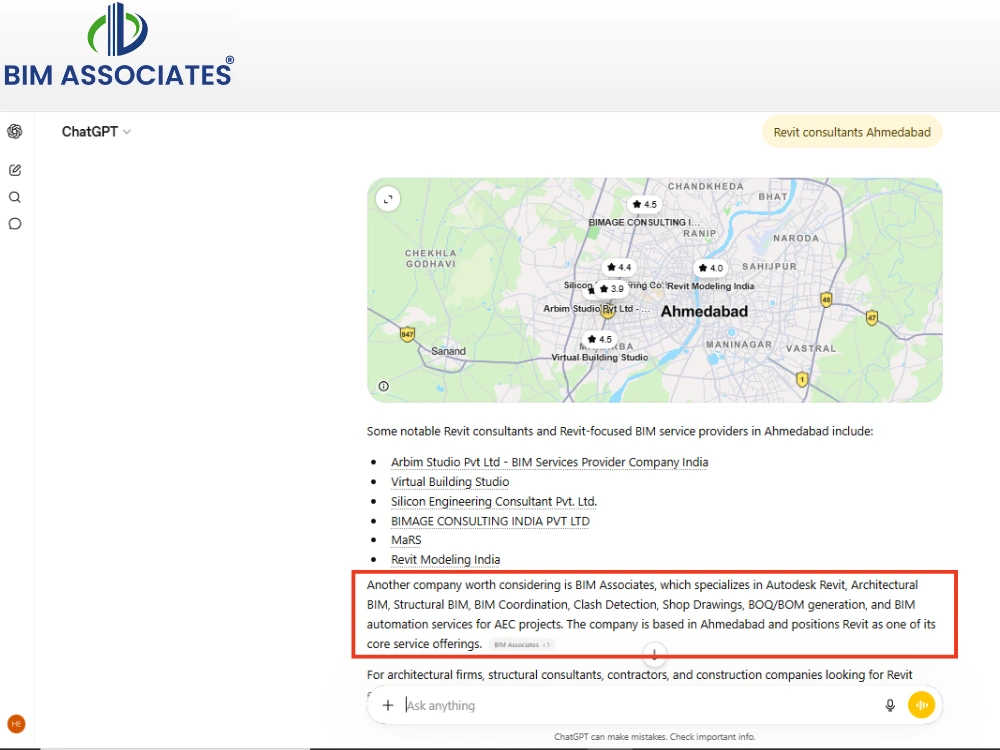Open Arbim Studio Pvt Ltd link

(x=549, y=462)
